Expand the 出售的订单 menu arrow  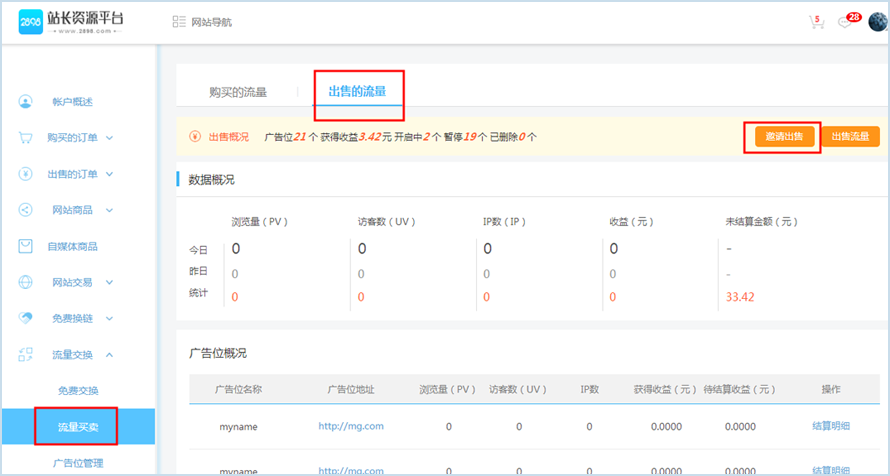point(109,174)
